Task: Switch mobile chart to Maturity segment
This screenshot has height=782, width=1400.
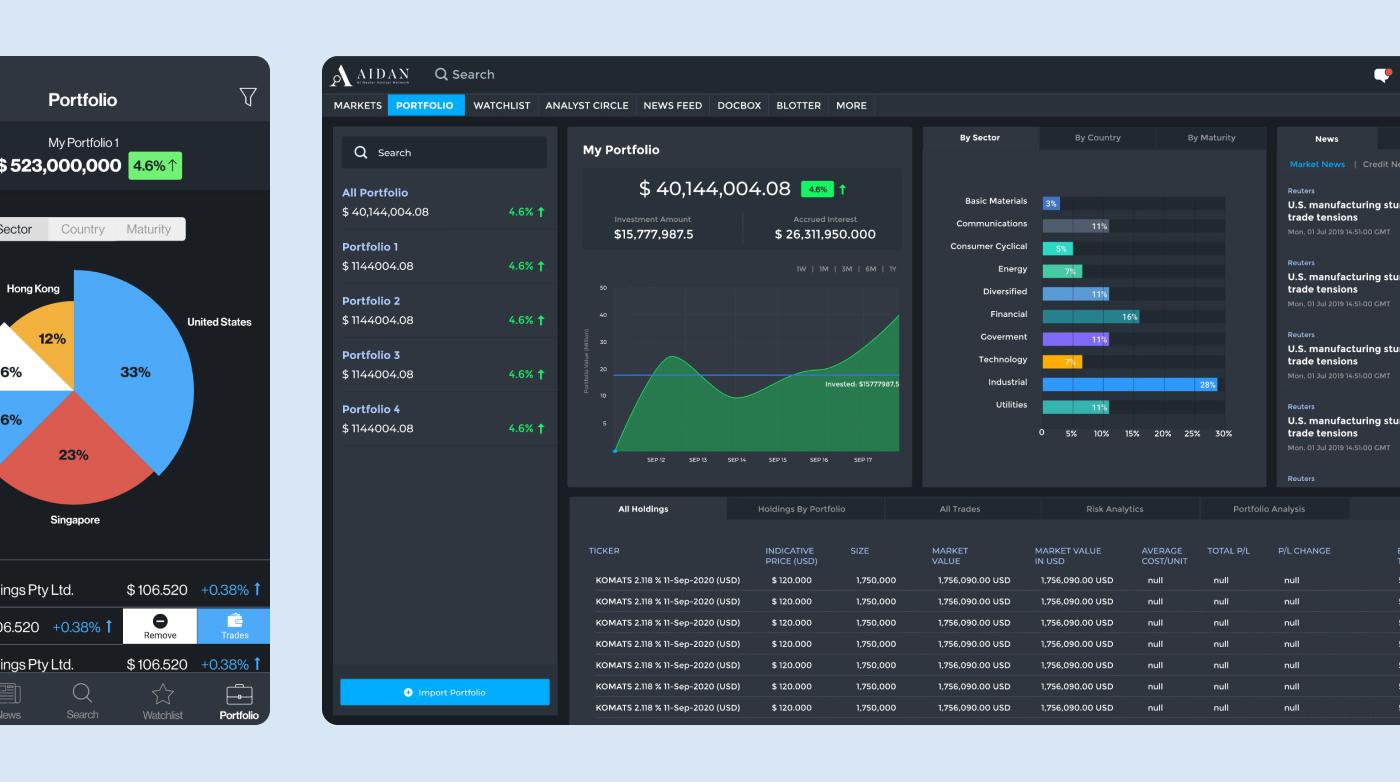Action: [x=148, y=229]
